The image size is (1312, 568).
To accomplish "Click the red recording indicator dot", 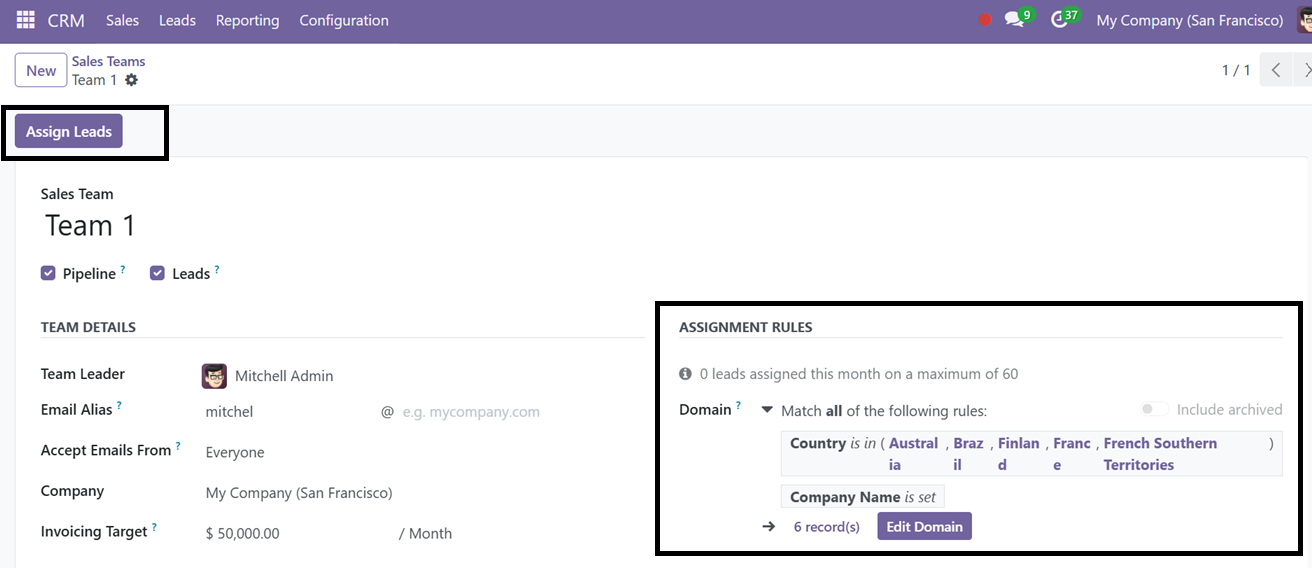I will click(x=985, y=20).
